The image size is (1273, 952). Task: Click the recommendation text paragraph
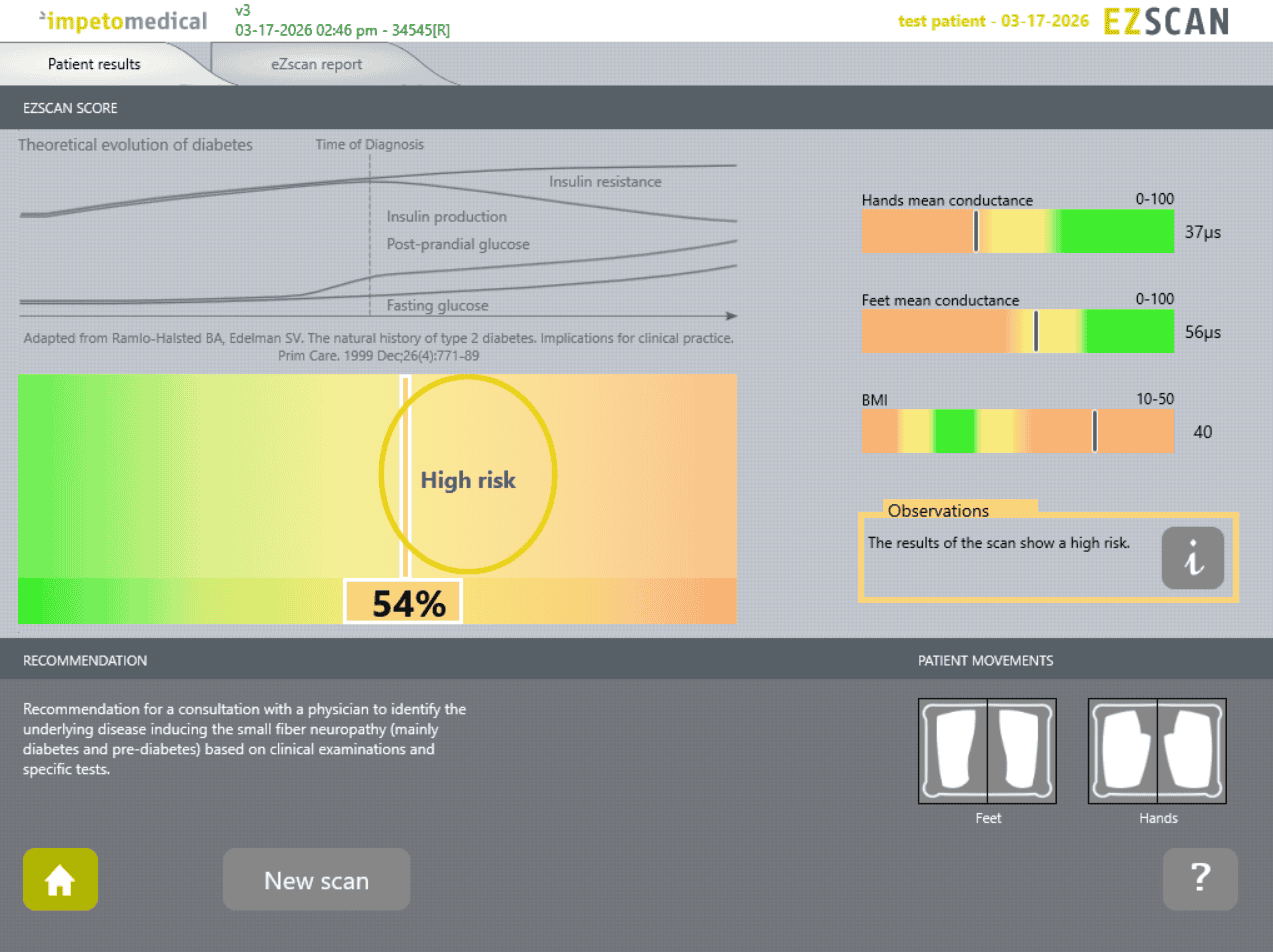coord(244,740)
